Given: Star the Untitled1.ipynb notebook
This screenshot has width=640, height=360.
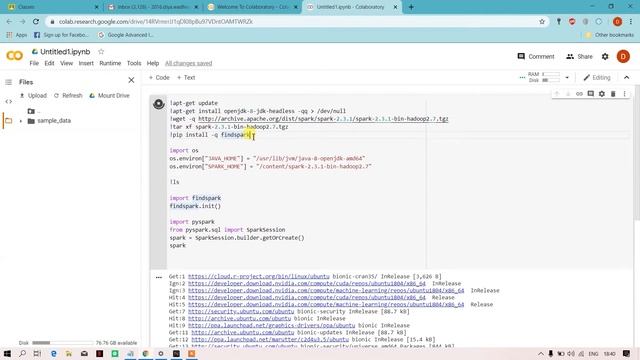Looking at the screenshot, I should pyautogui.click(x=101, y=52).
